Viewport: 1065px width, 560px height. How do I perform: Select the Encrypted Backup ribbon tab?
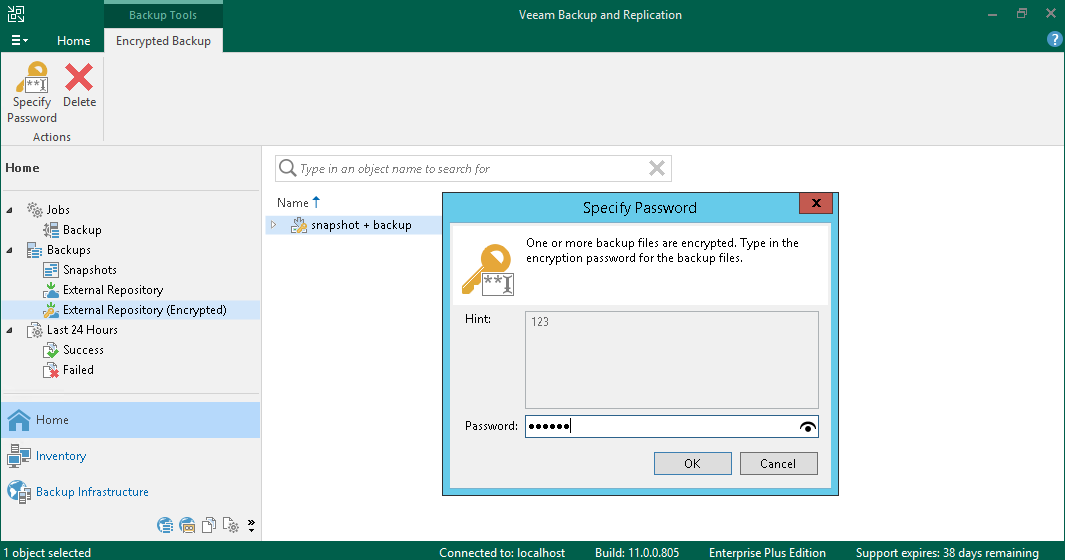pyautogui.click(x=163, y=41)
